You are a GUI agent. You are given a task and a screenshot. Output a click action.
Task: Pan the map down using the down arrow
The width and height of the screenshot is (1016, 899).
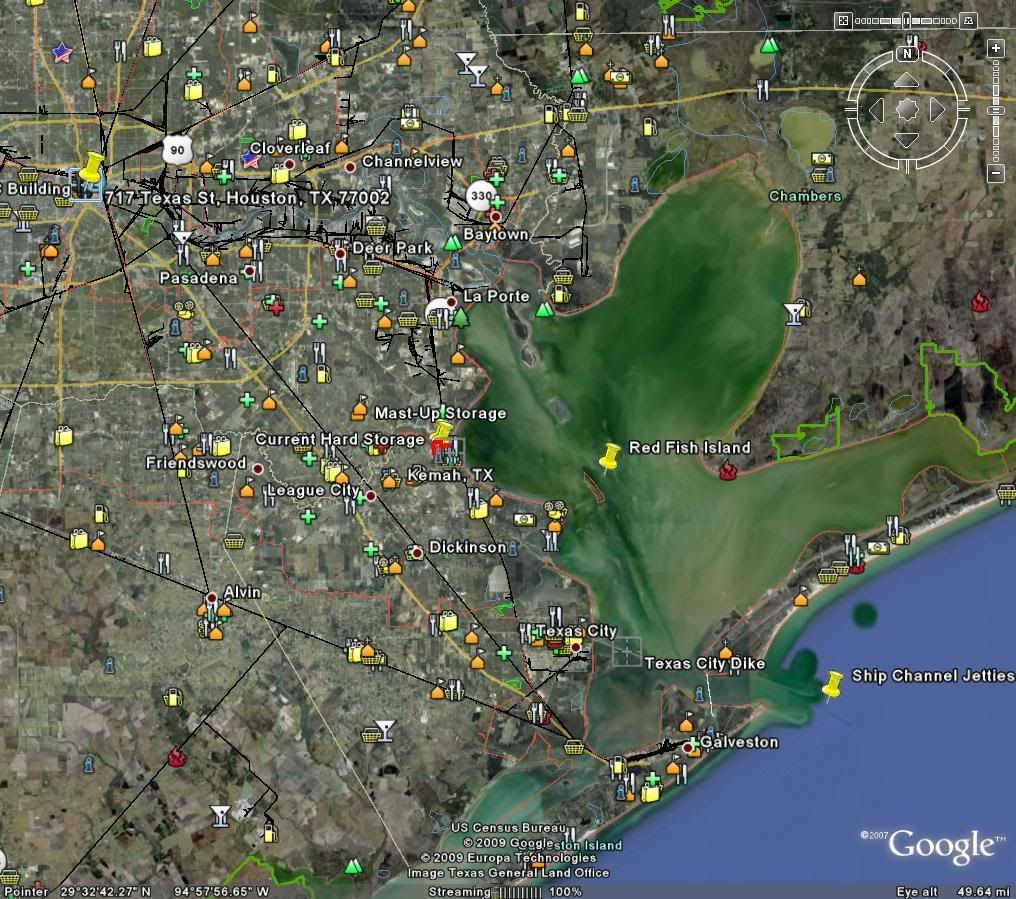(906, 139)
